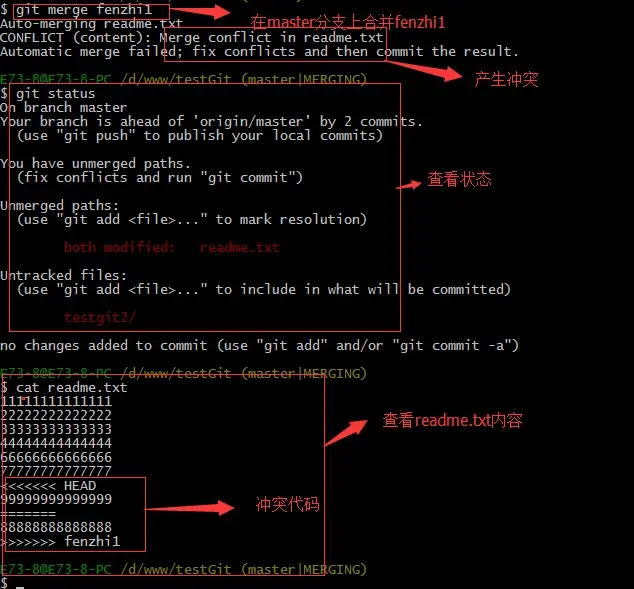The width and height of the screenshot is (634, 589).
Task: Click the 'cat readme.txt' command
Action: (72, 388)
